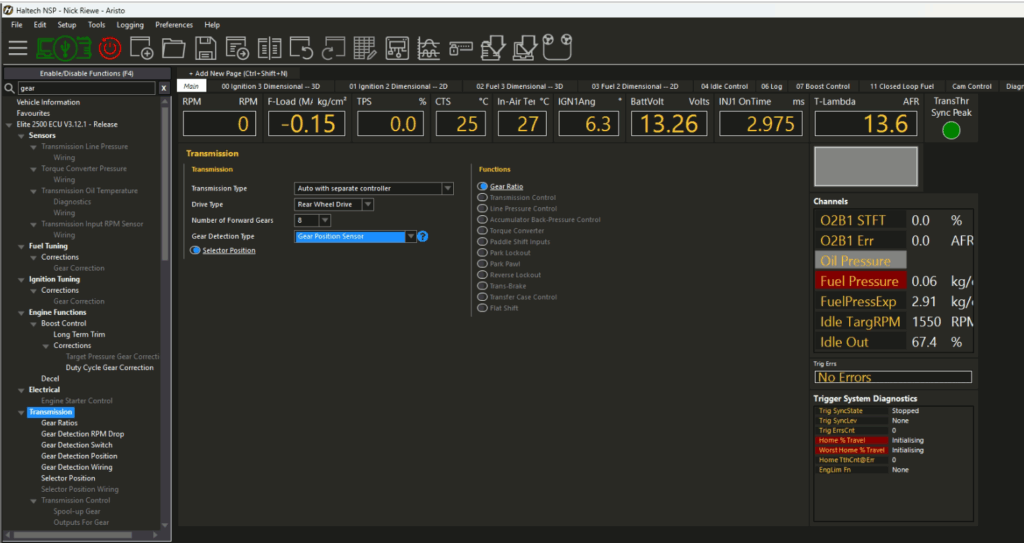Select Duty Cycle Gear Correction tree item
Screen dimensions: 1024x543
pyautogui.click(x=110, y=368)
